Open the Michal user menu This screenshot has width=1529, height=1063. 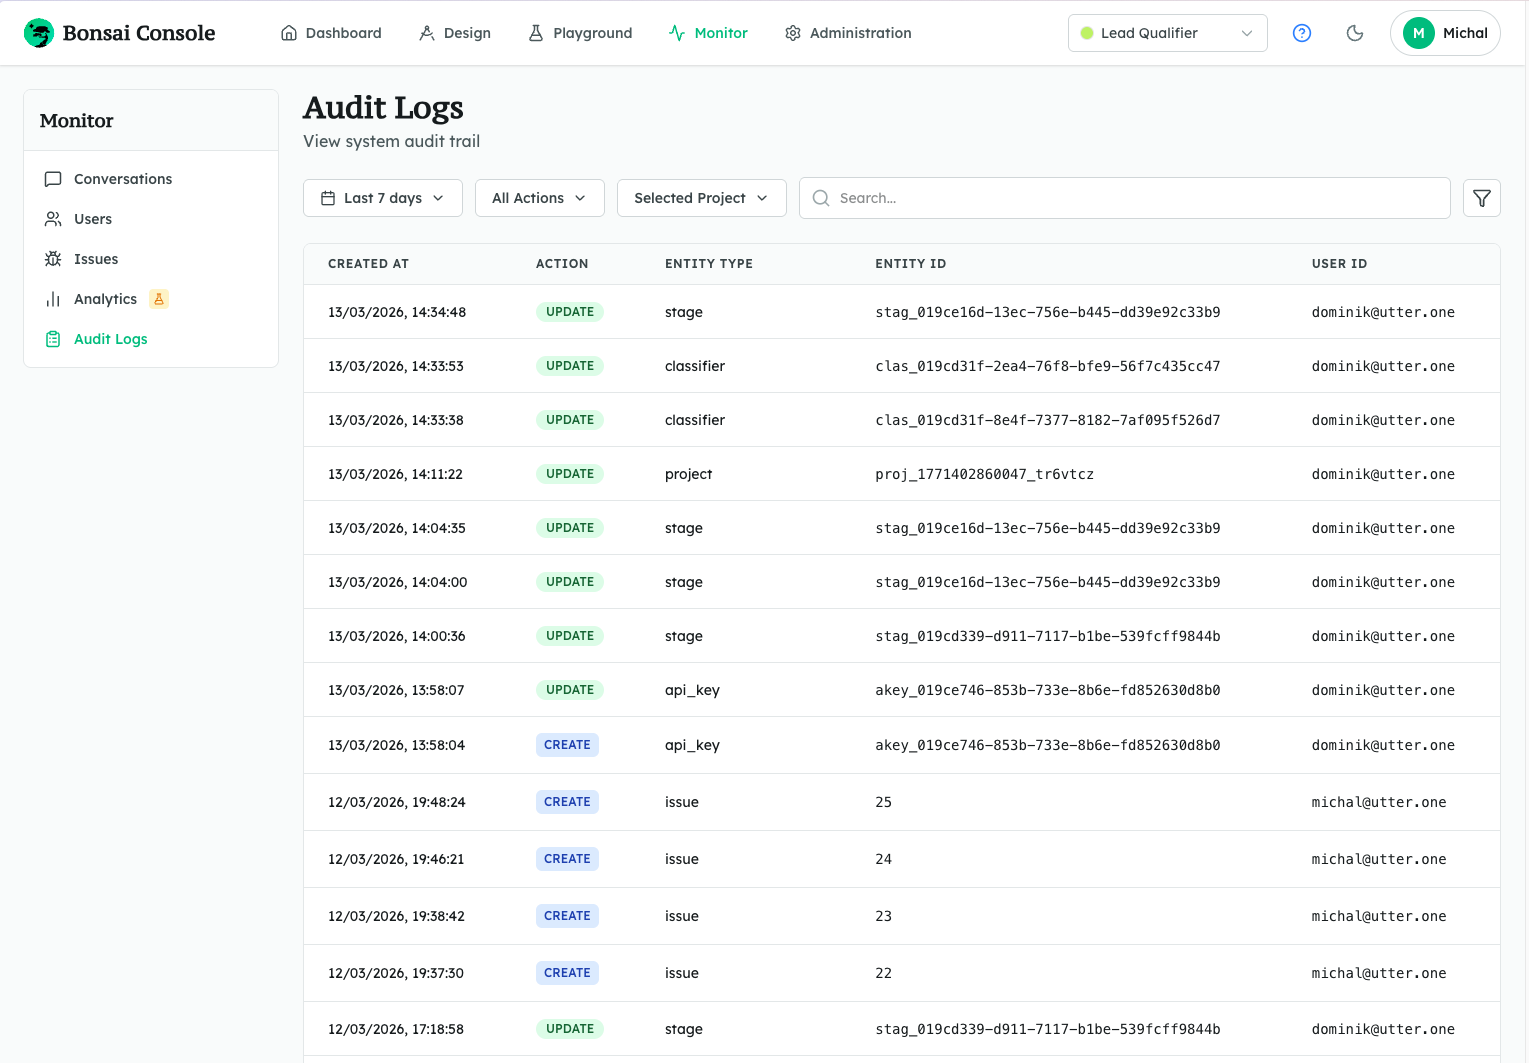pos(1445,33)
